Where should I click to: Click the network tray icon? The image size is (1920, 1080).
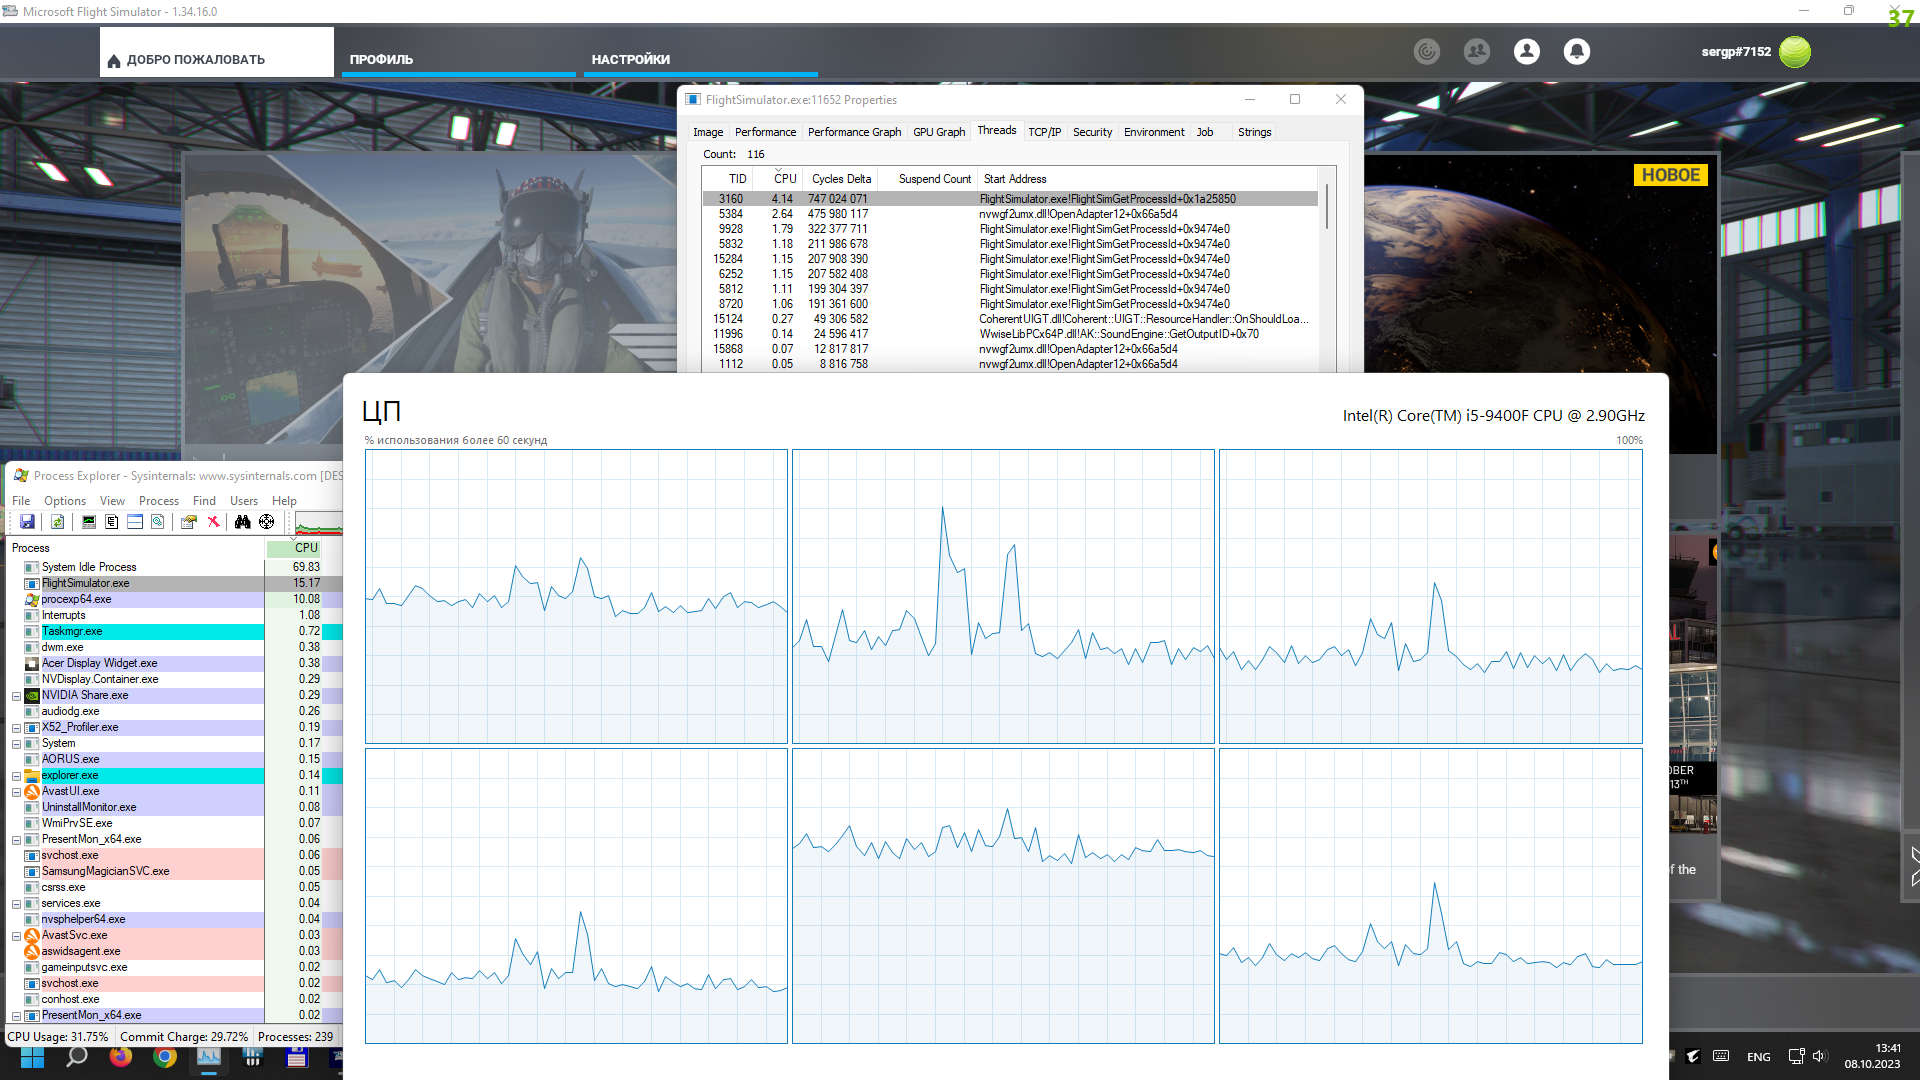pos(1796,1056)
